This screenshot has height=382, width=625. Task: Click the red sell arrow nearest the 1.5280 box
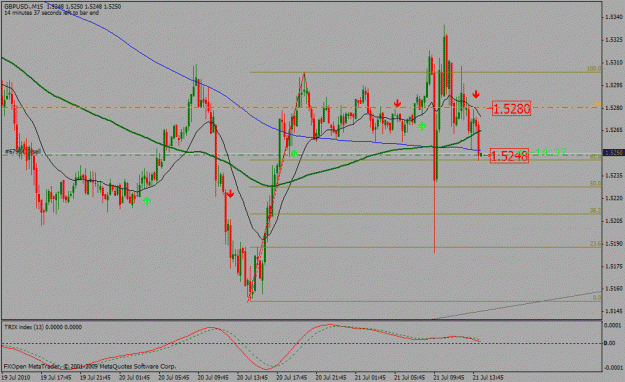pyautogui.click(x=476, y=94)
